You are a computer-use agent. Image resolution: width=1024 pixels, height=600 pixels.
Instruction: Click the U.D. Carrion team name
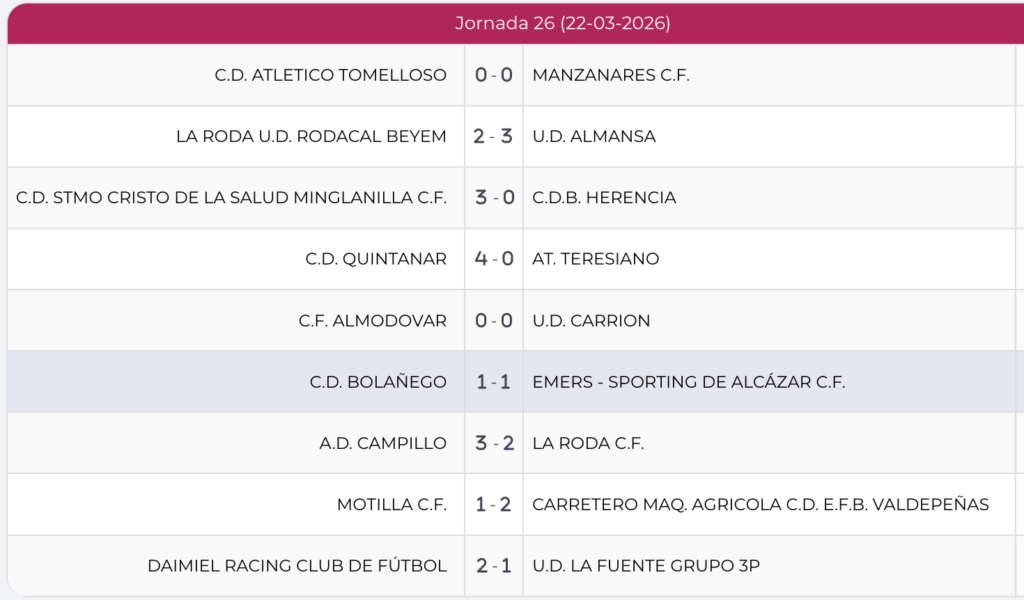coord(591,321)
